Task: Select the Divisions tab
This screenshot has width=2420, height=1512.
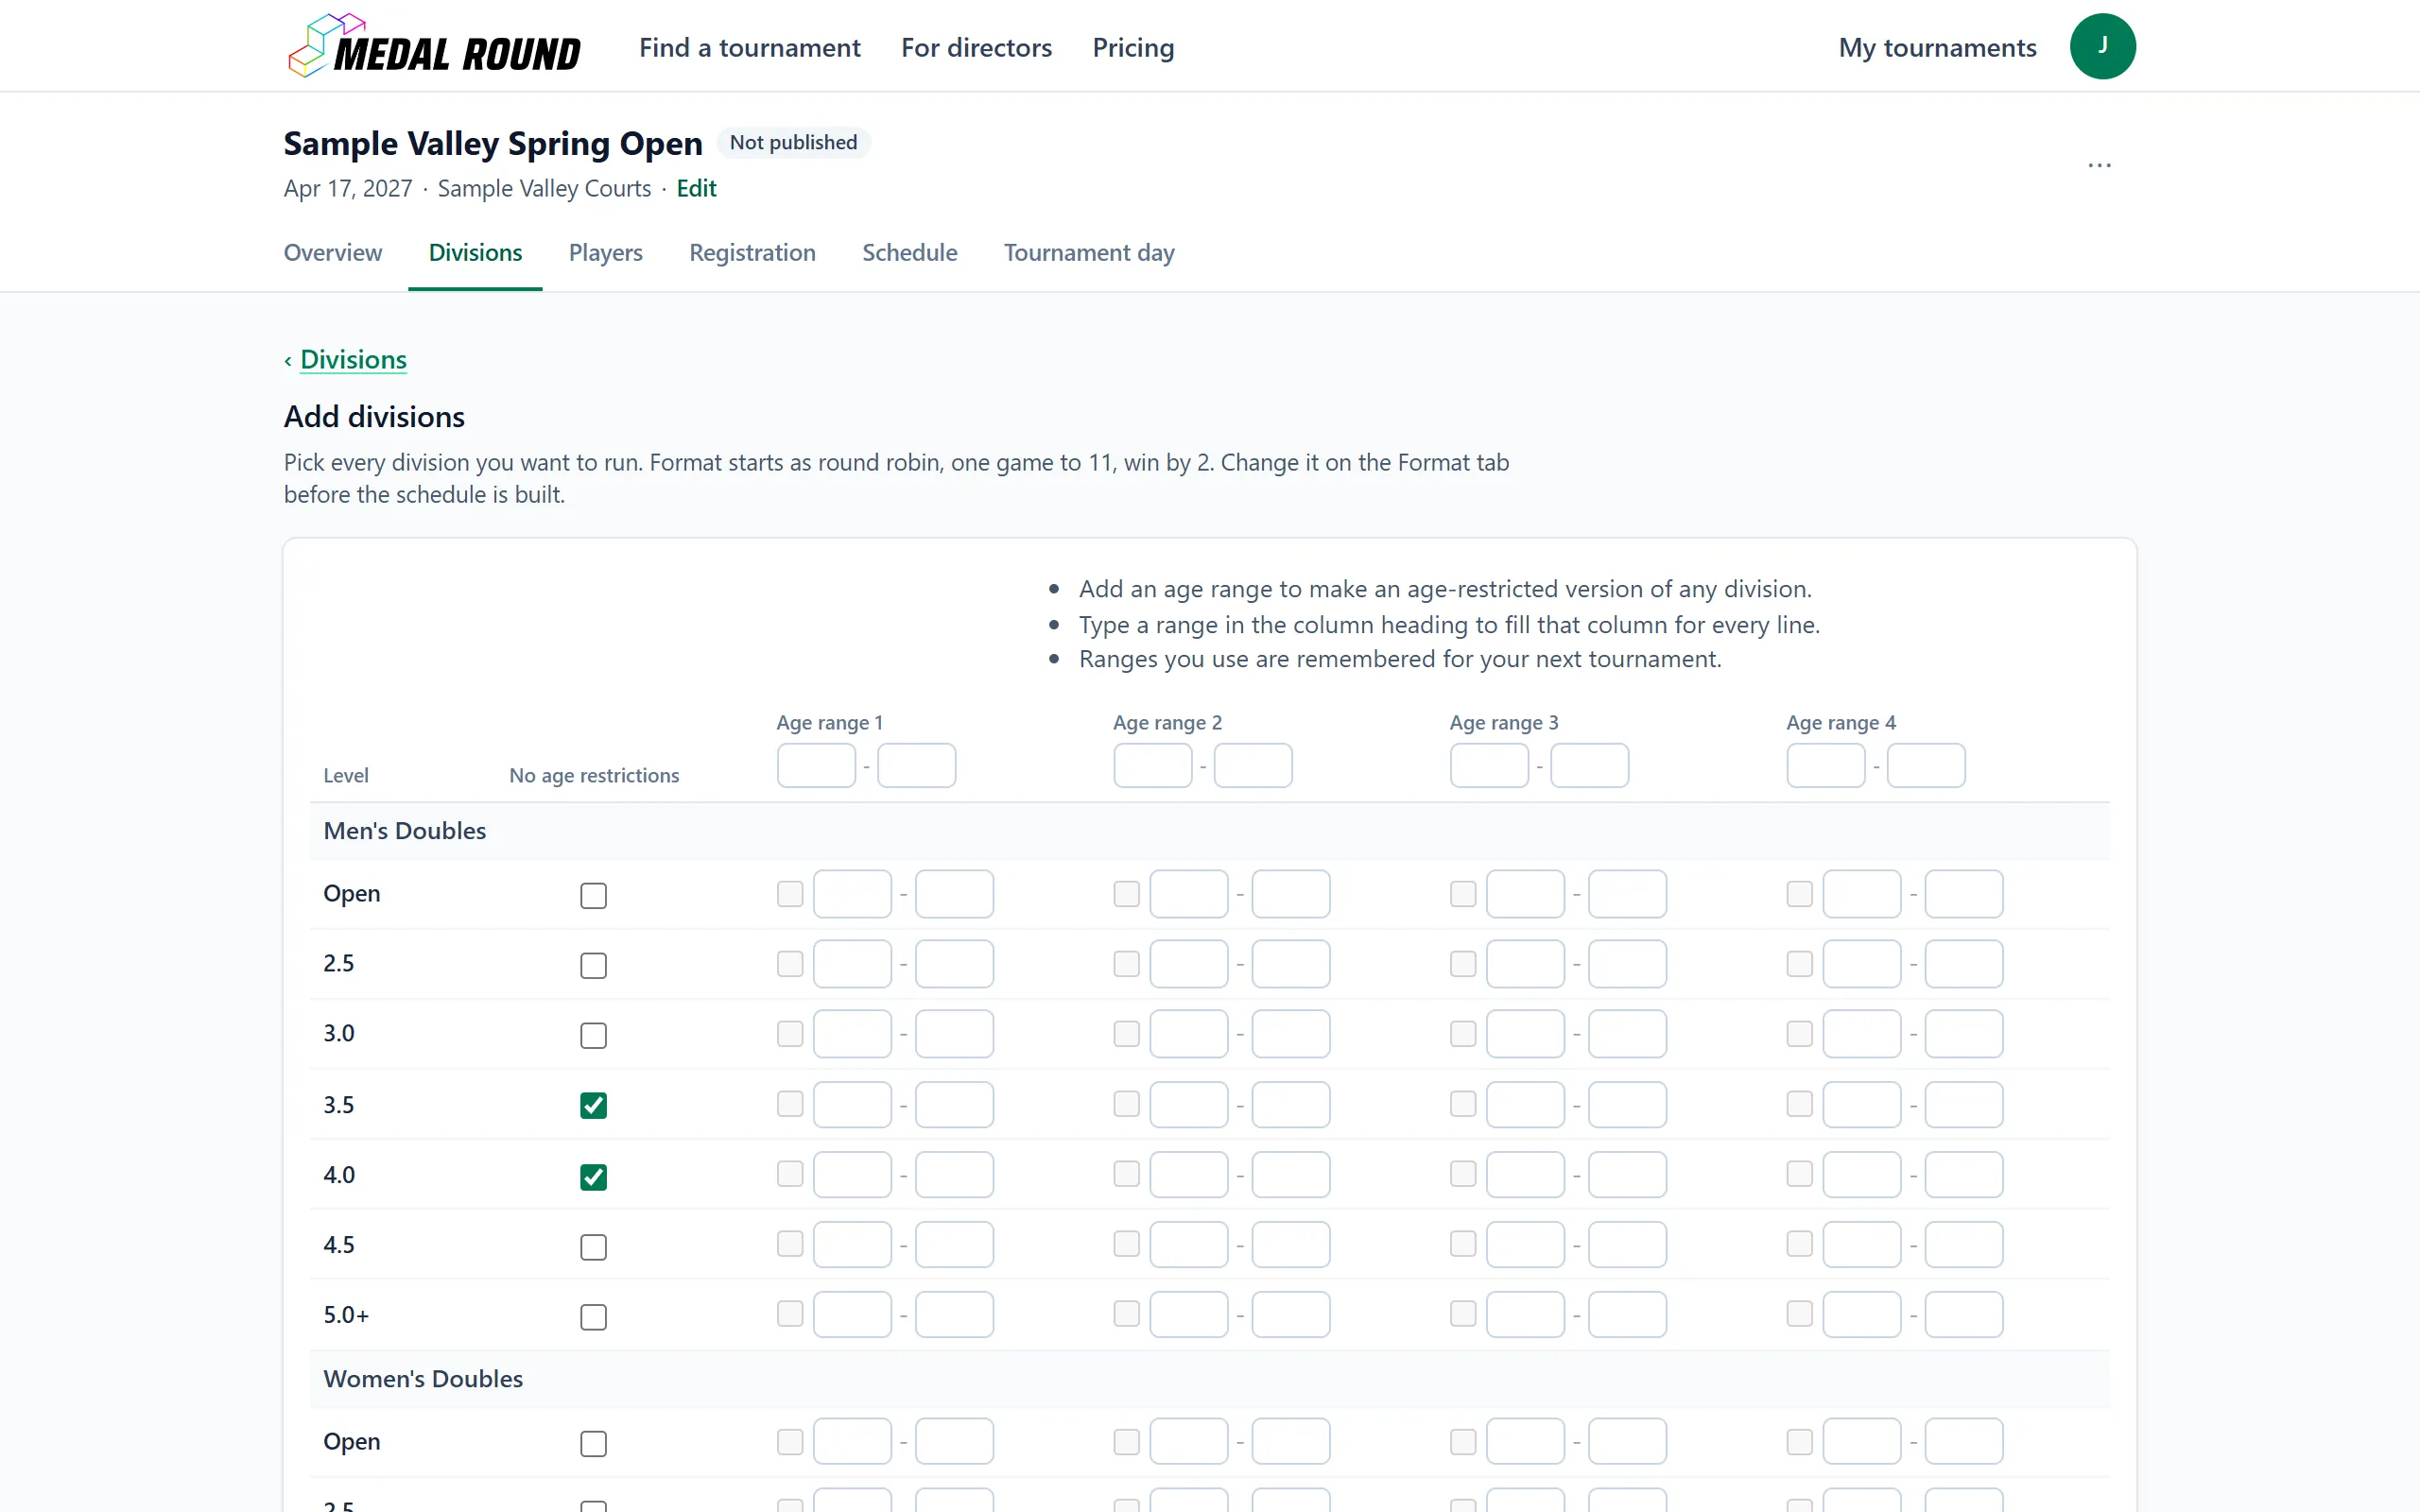Action: coord(475,252)
